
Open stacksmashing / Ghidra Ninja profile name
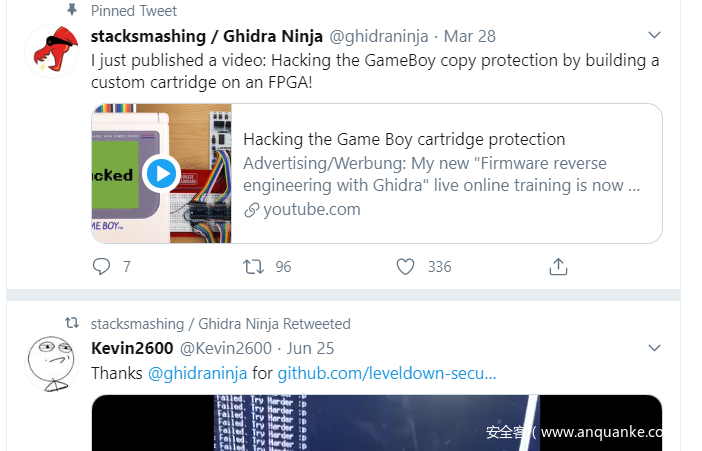click(x=207, y=36)
